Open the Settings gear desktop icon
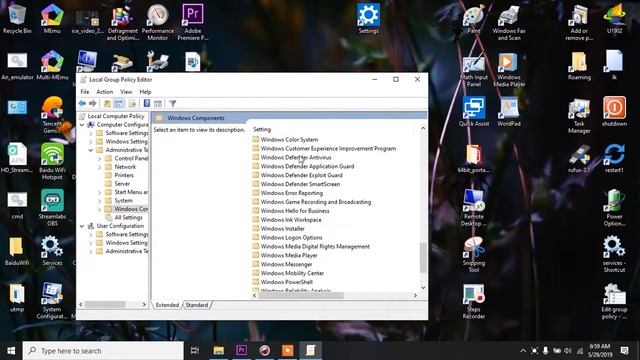640x360 pixels. [x=368, y=19]
